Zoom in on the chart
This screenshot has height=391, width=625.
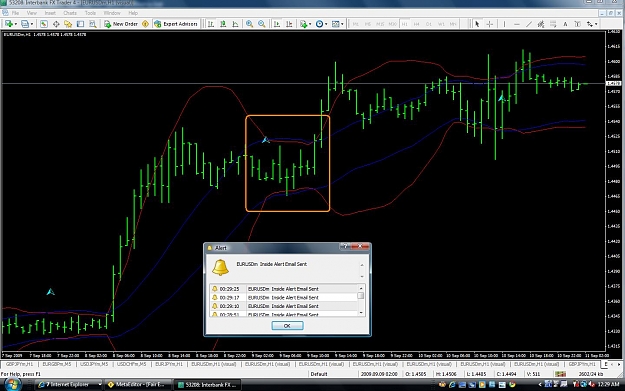[250, 24]
